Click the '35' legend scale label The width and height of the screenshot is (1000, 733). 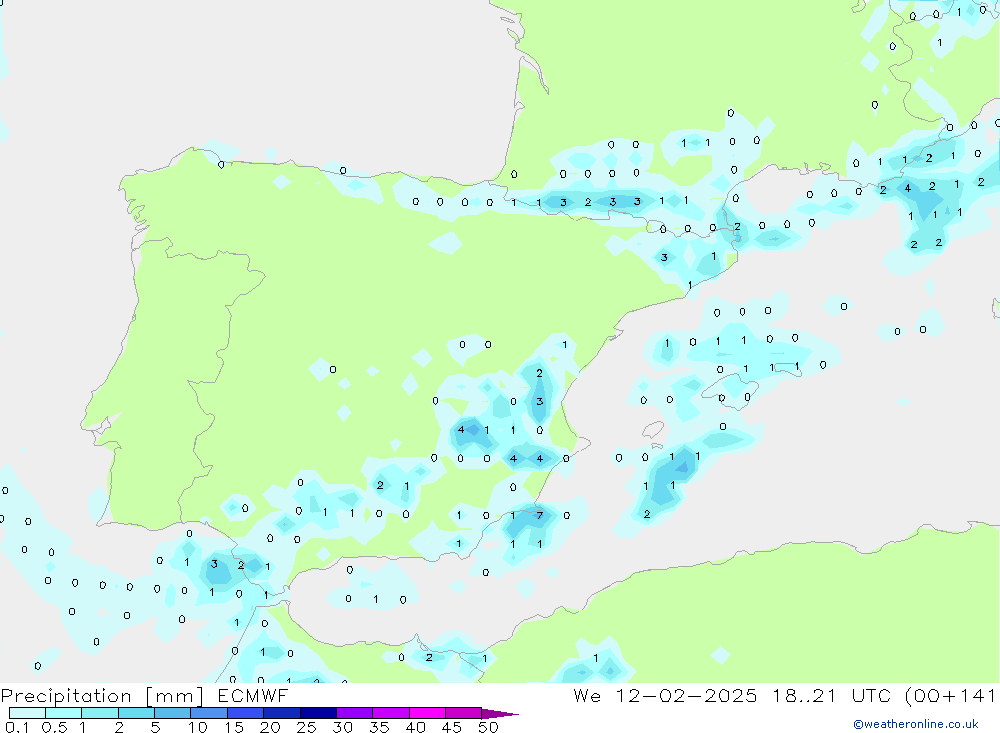pos(379,727)
